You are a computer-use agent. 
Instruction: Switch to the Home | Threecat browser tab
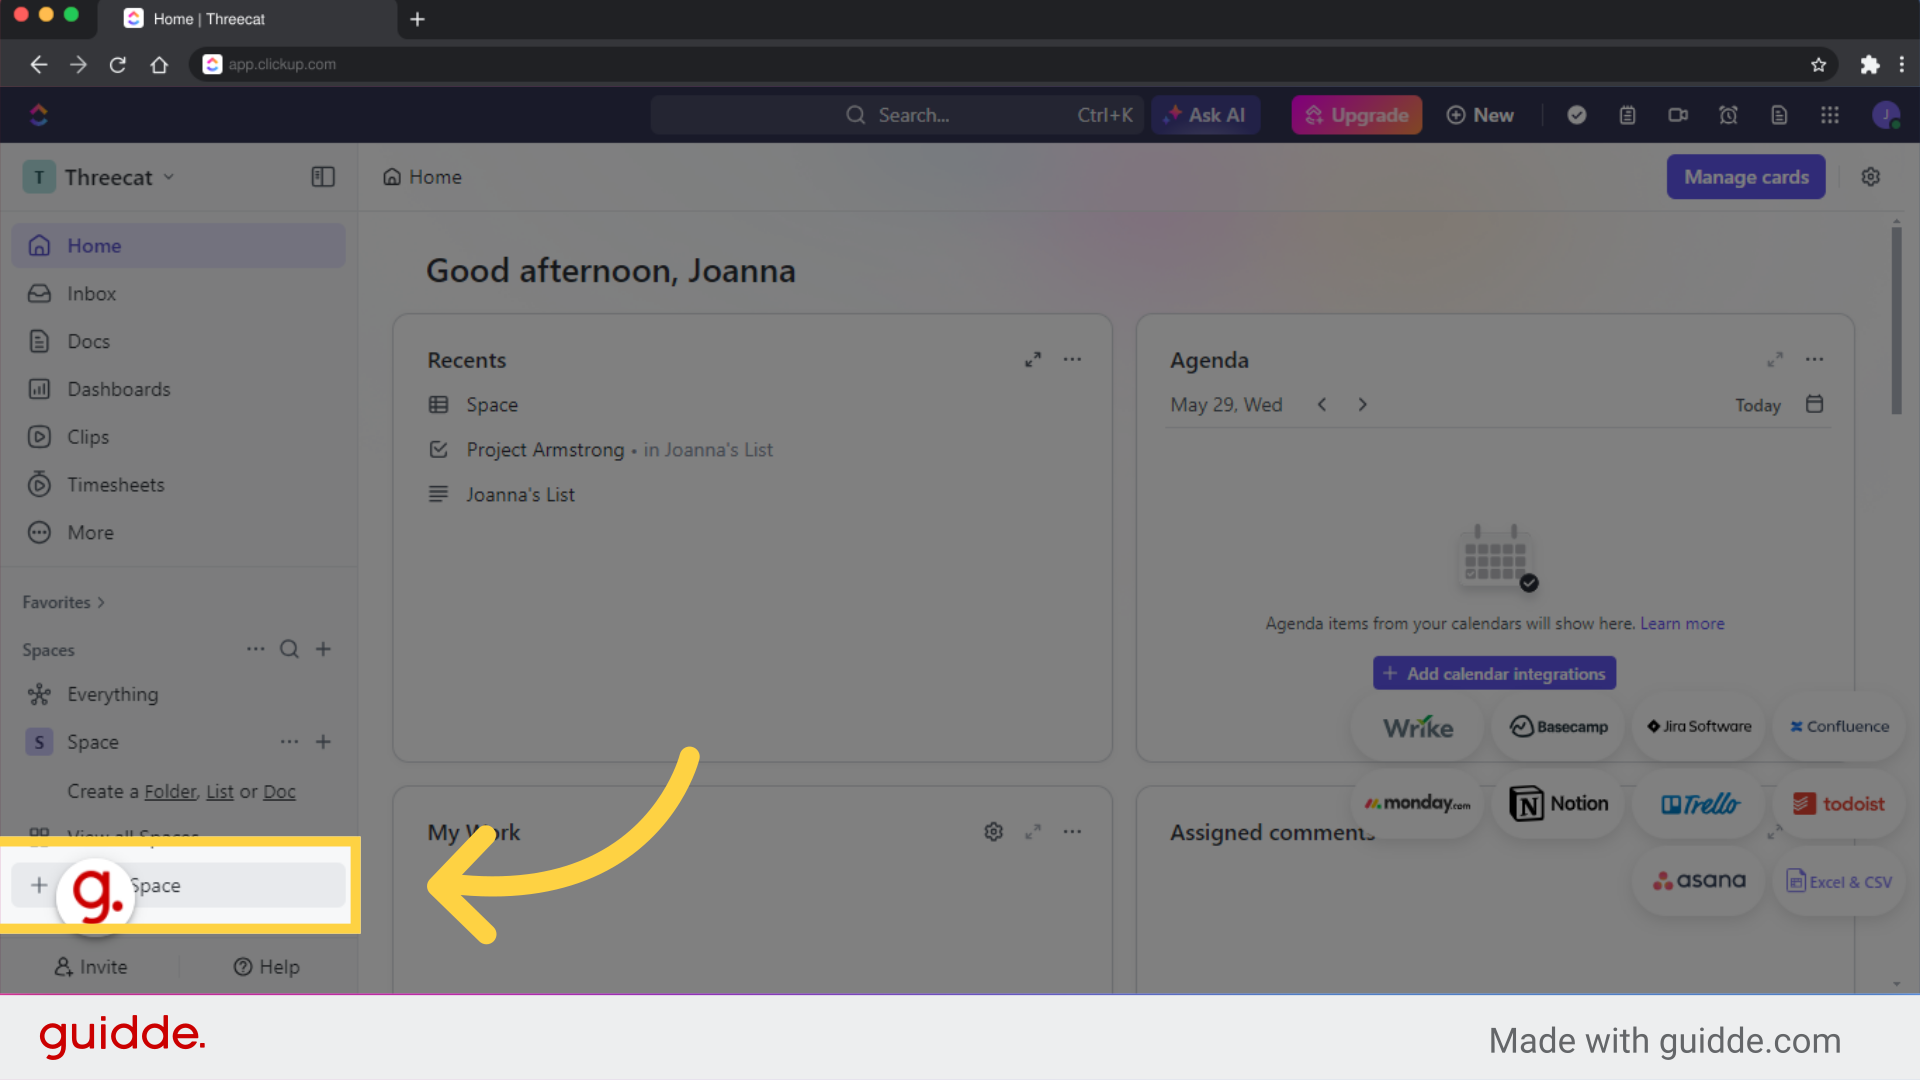(x=210, y=19)
